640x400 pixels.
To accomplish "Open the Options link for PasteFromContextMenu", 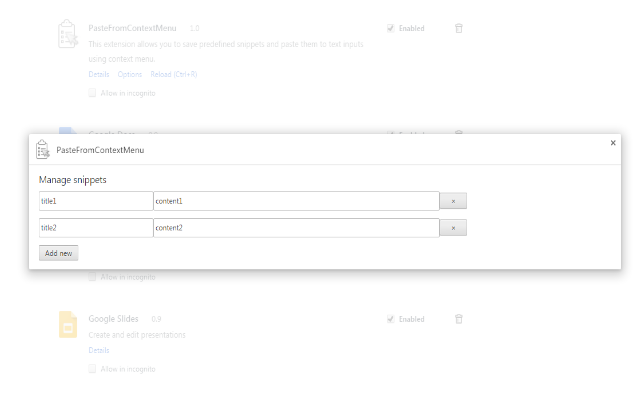I will click(130, 74).
